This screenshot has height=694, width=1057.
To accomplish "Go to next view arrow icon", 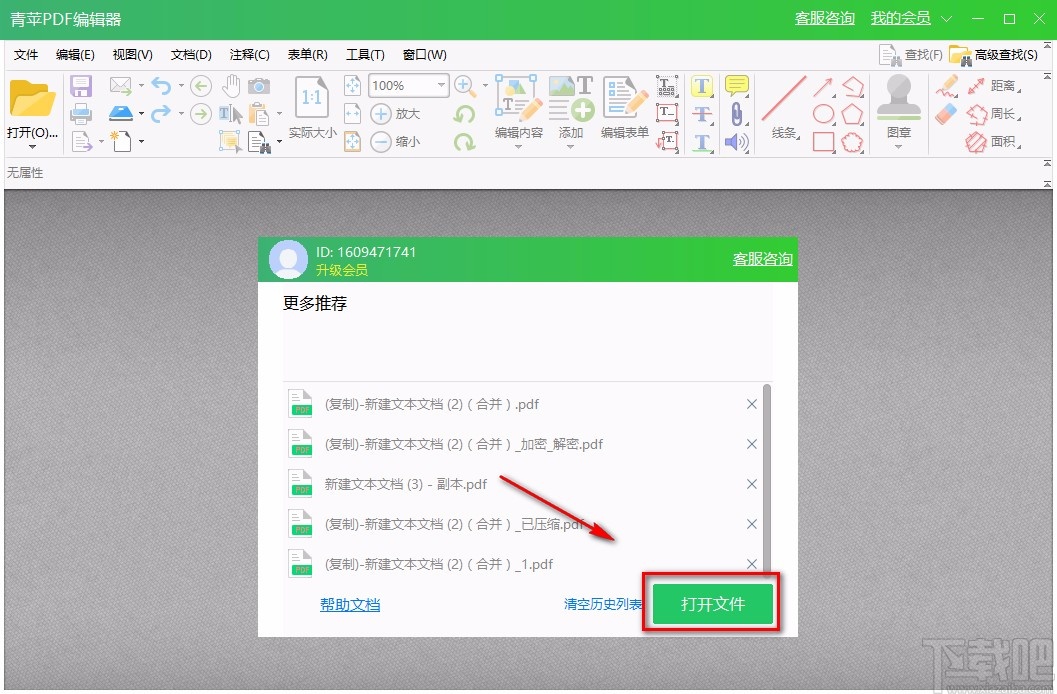I will click(x=201, y=114).
